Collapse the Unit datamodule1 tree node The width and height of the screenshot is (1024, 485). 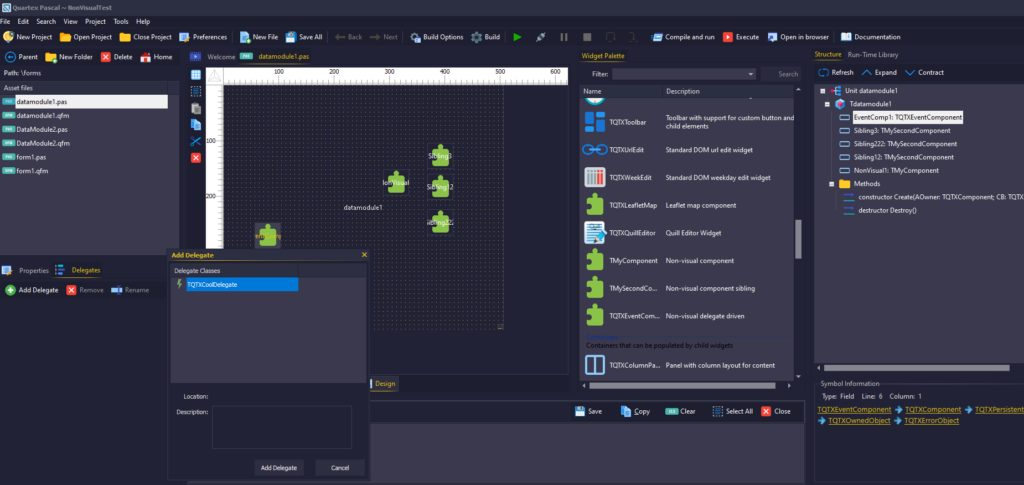pyautogui.click(x=822, y=91)
